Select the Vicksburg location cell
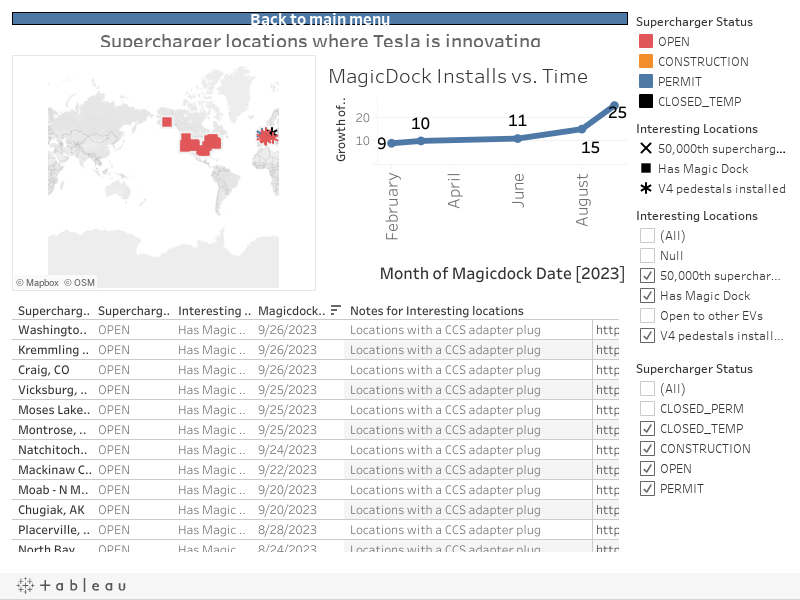The image size is (800, 600). (53, 390)
